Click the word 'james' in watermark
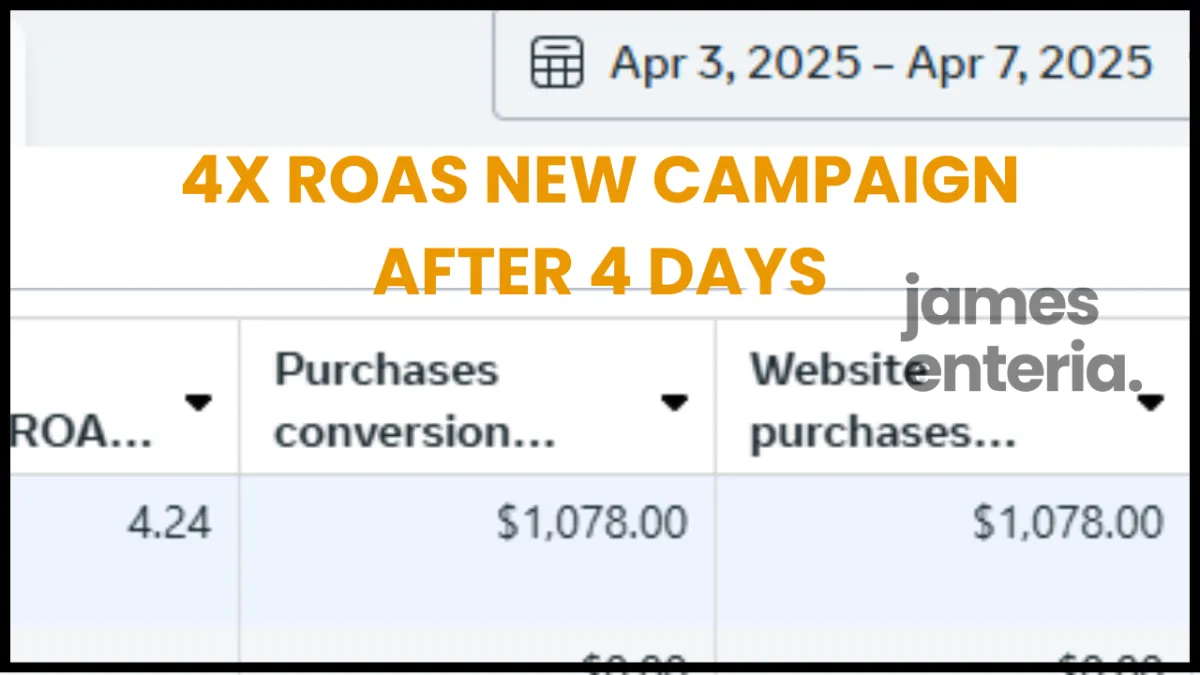Image resolution: width=1200 pixels, height=675 pixels. (x=999, y=305)
